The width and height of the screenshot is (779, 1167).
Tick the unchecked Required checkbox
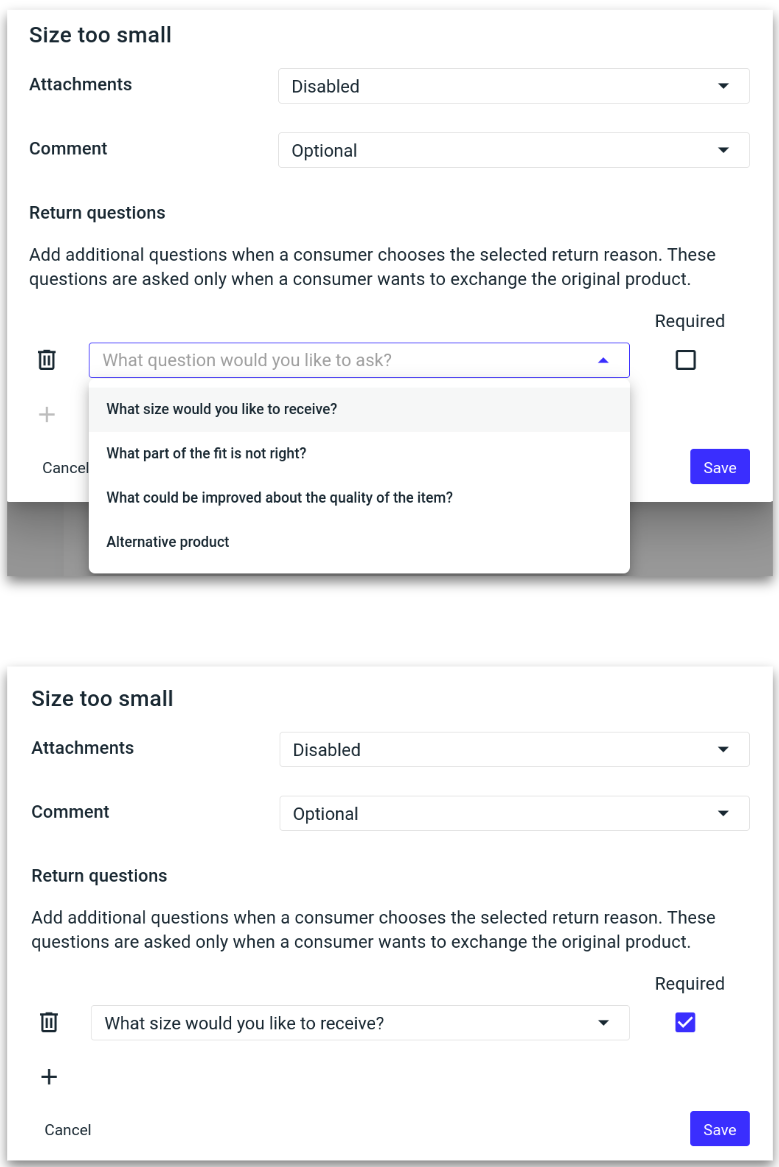(x=685, y=360)
